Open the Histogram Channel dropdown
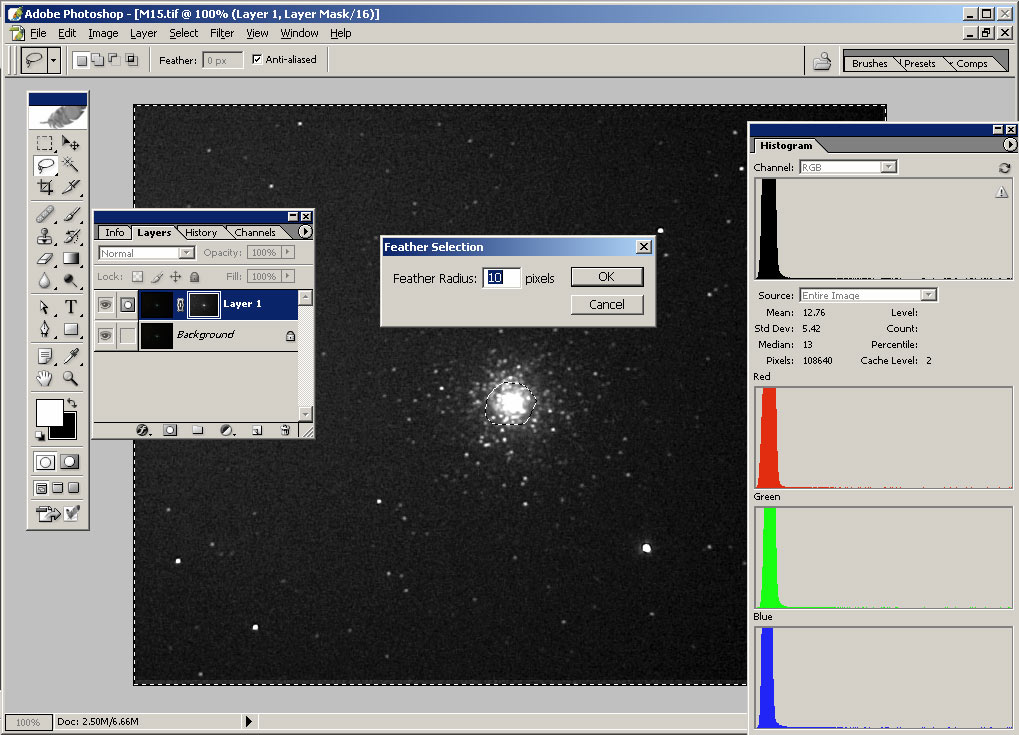1019x735 pixels. (x=888, y=168)
